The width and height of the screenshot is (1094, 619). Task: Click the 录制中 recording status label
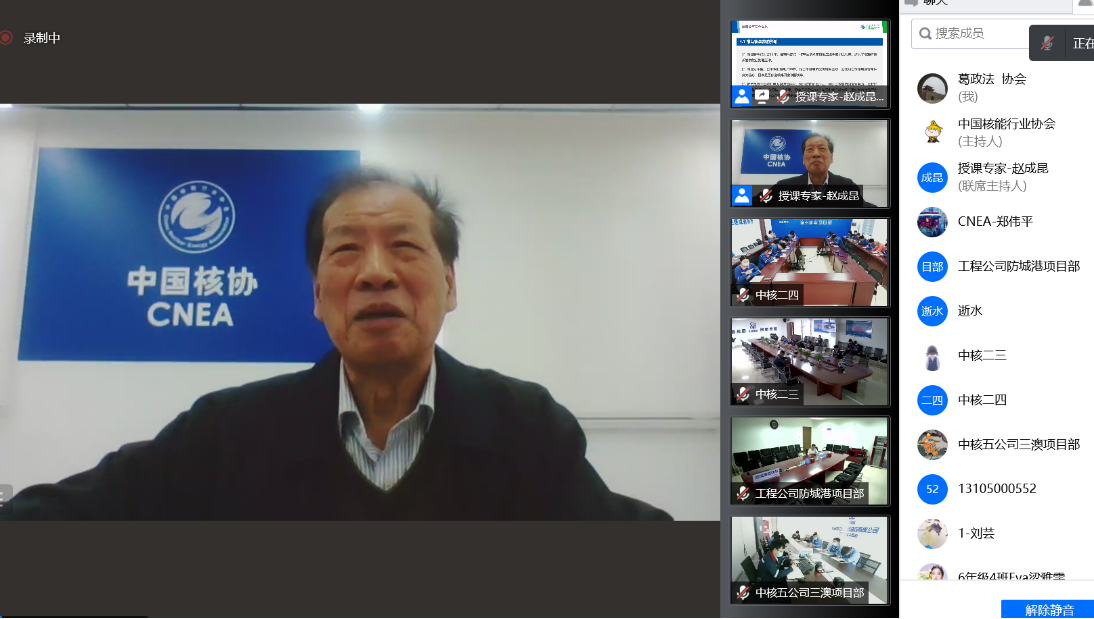42,38
